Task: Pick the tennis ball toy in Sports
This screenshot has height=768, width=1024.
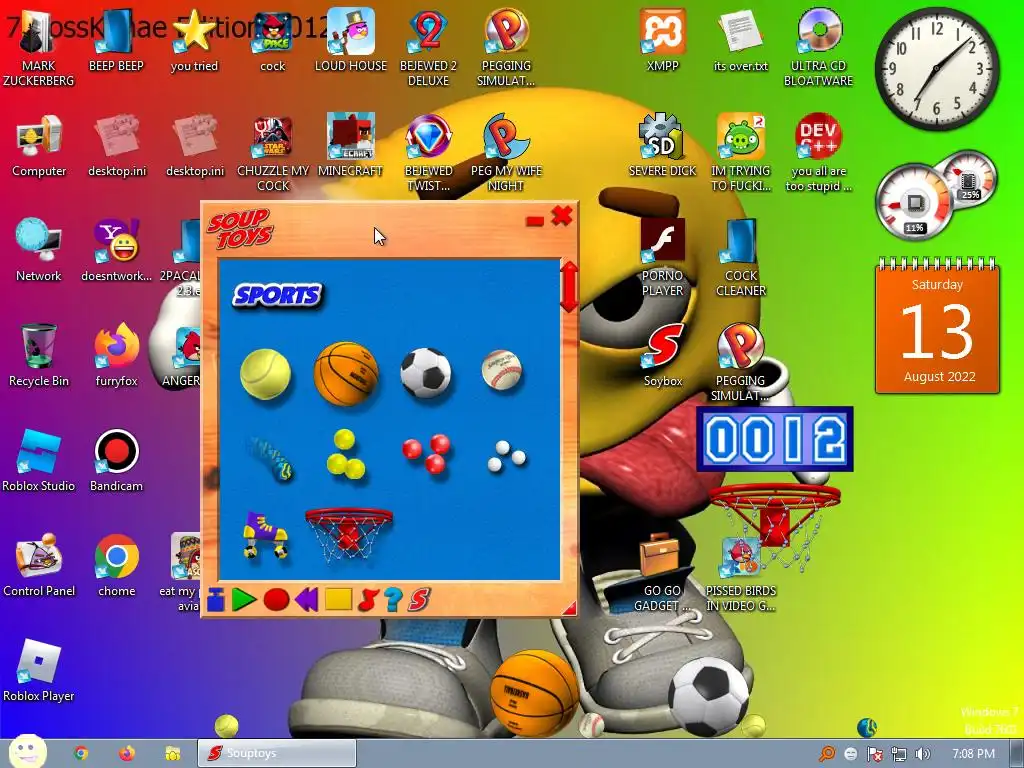Action: tap(265, 374)
